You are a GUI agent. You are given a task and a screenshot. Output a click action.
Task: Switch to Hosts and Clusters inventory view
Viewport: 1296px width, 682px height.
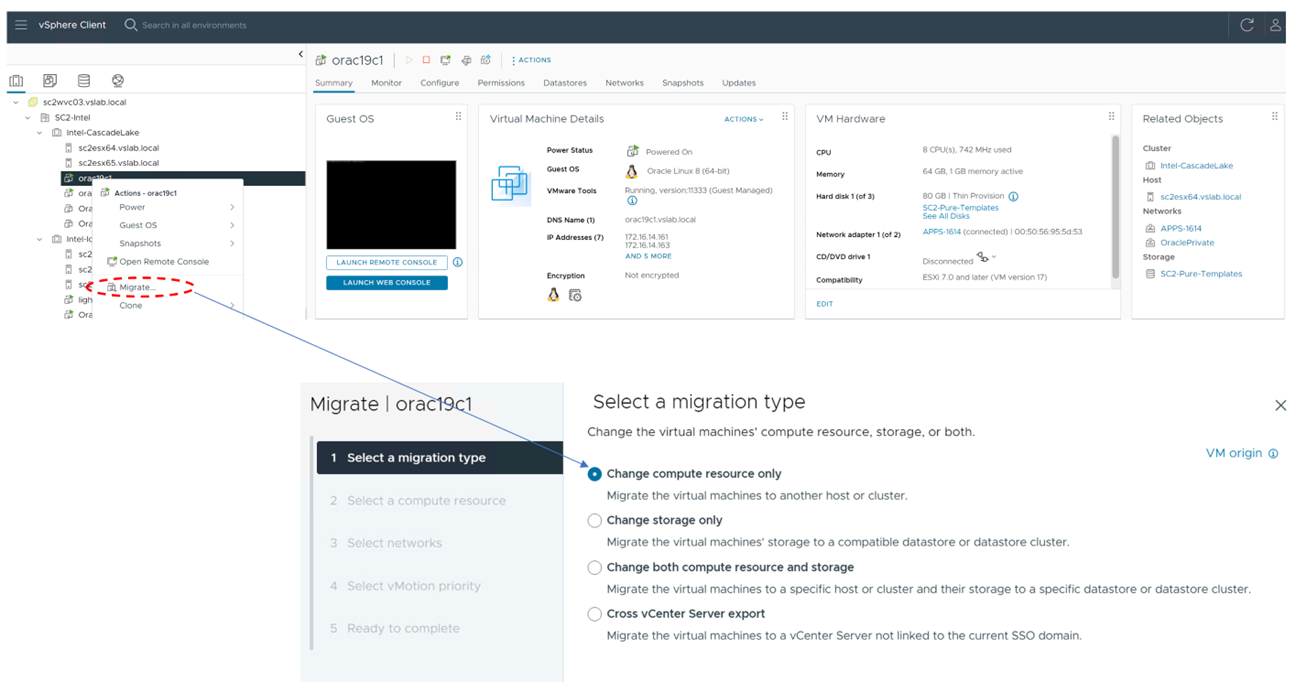click(16, 81)
